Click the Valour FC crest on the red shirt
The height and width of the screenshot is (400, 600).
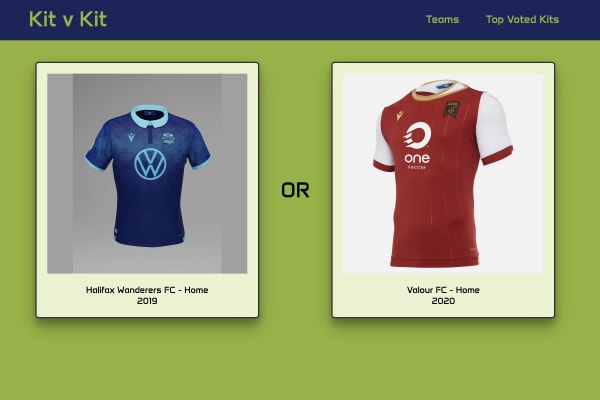pos(452,109)
